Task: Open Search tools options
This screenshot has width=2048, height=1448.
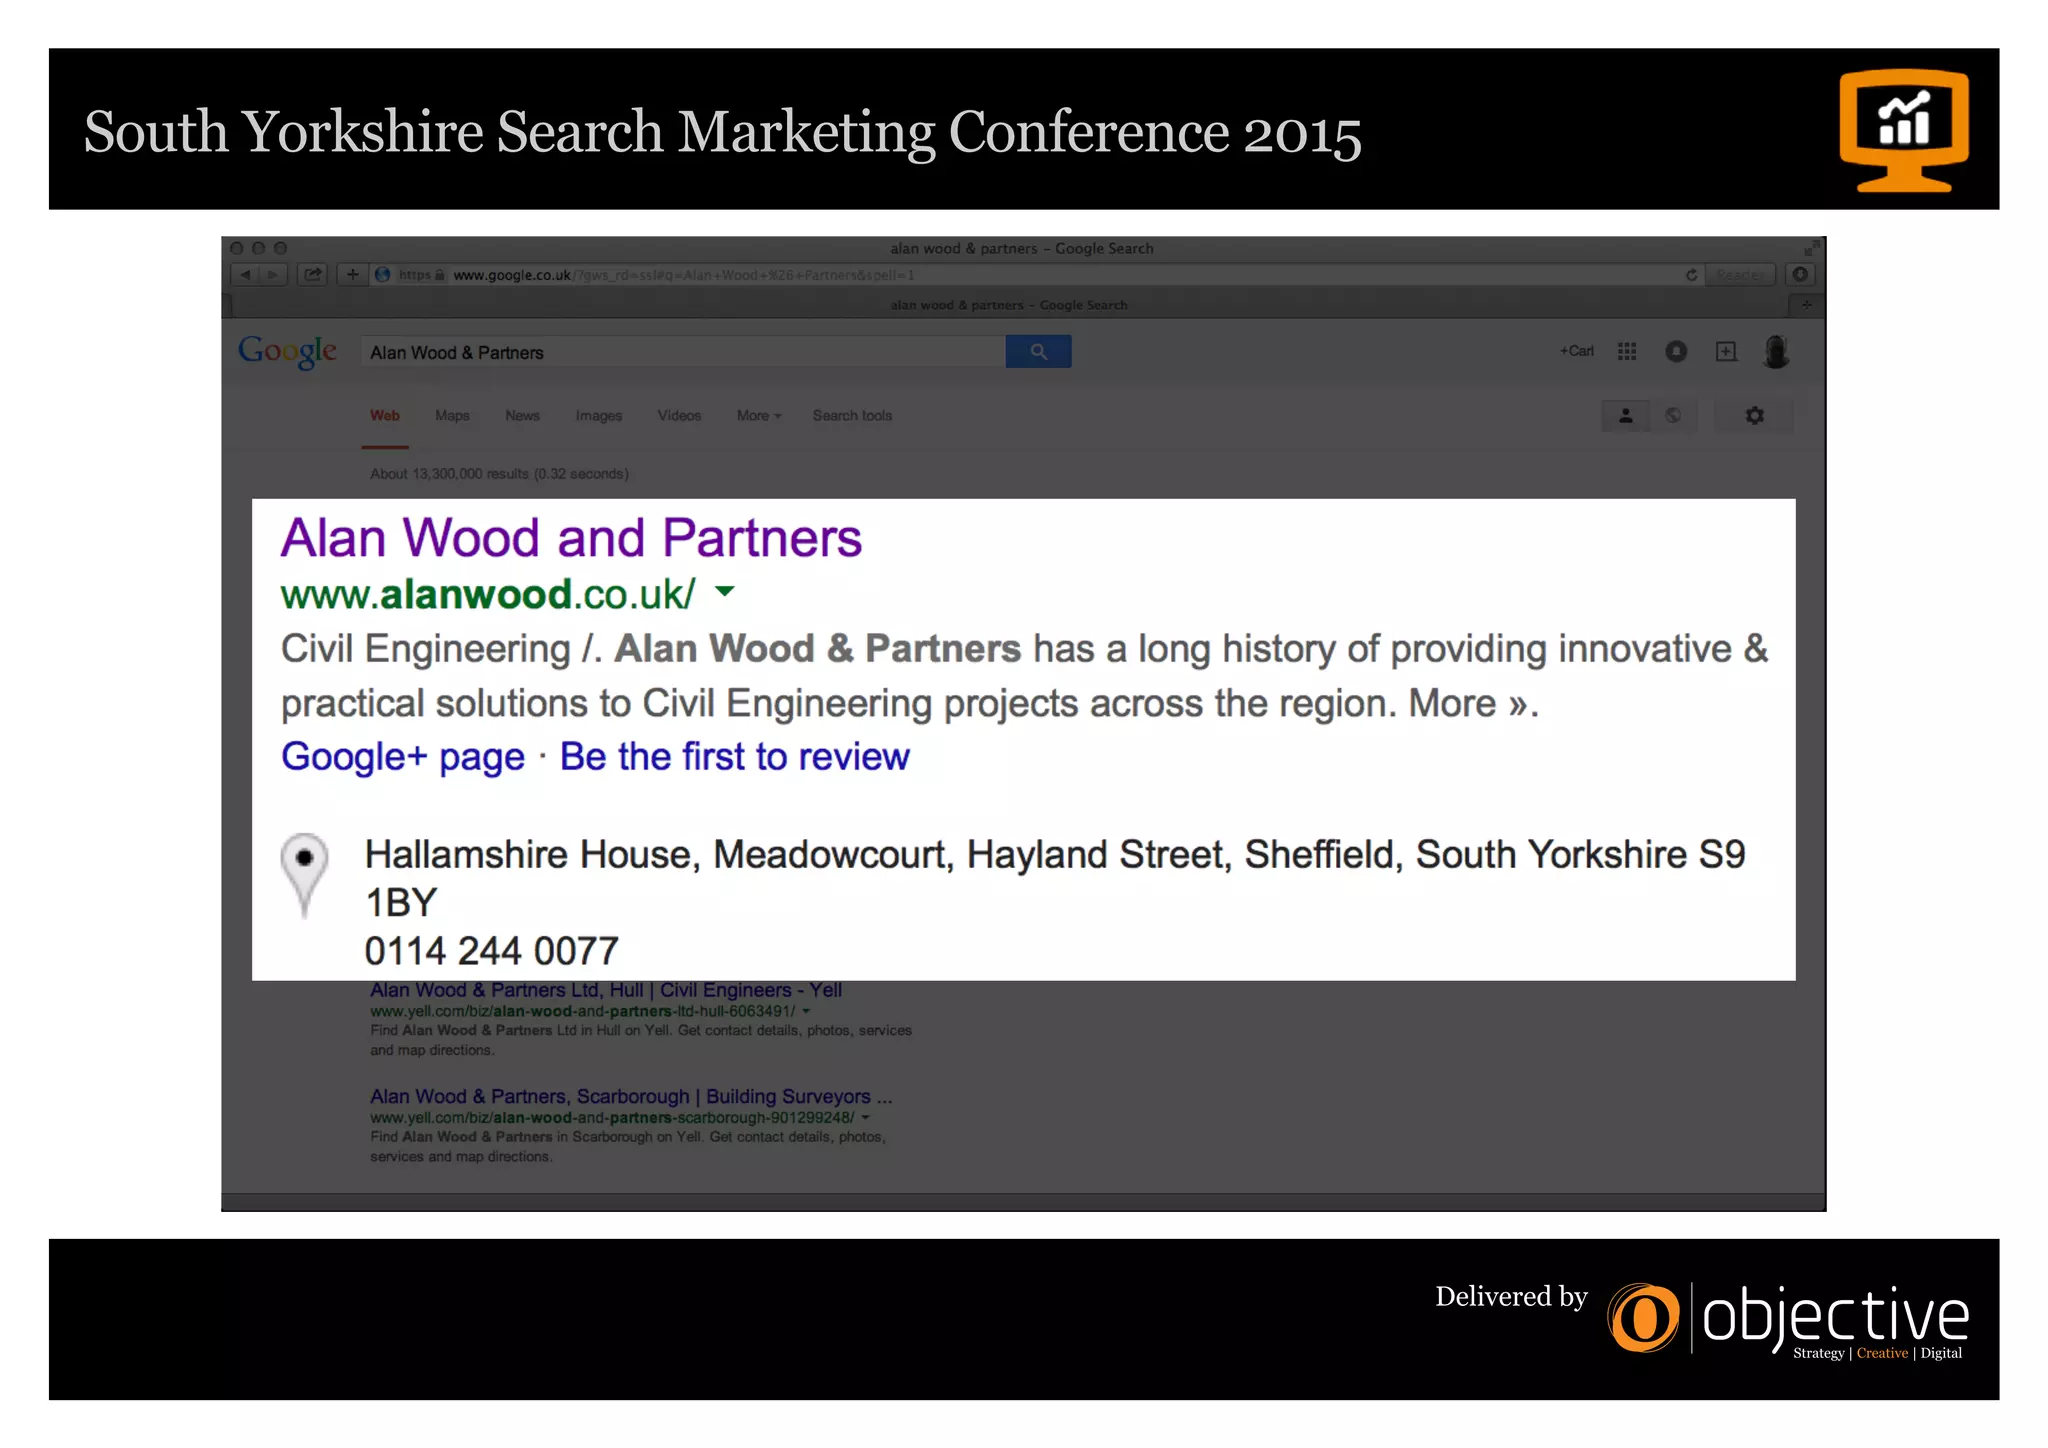Action: tap(852, 416)
